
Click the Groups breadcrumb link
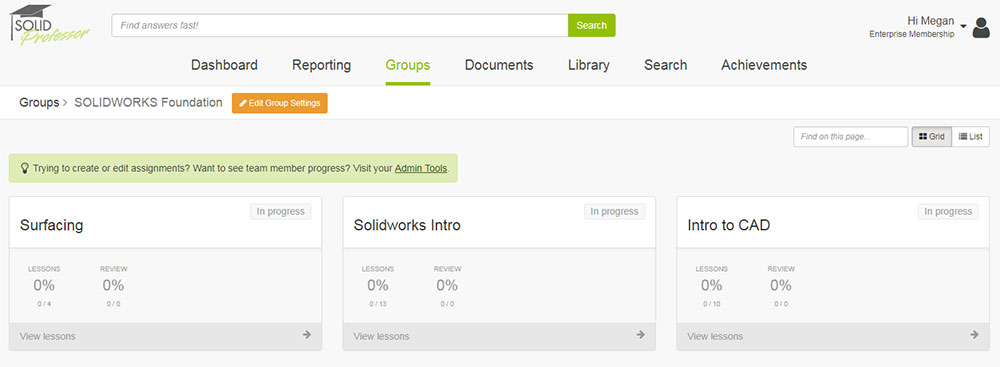tap(39, 103)
